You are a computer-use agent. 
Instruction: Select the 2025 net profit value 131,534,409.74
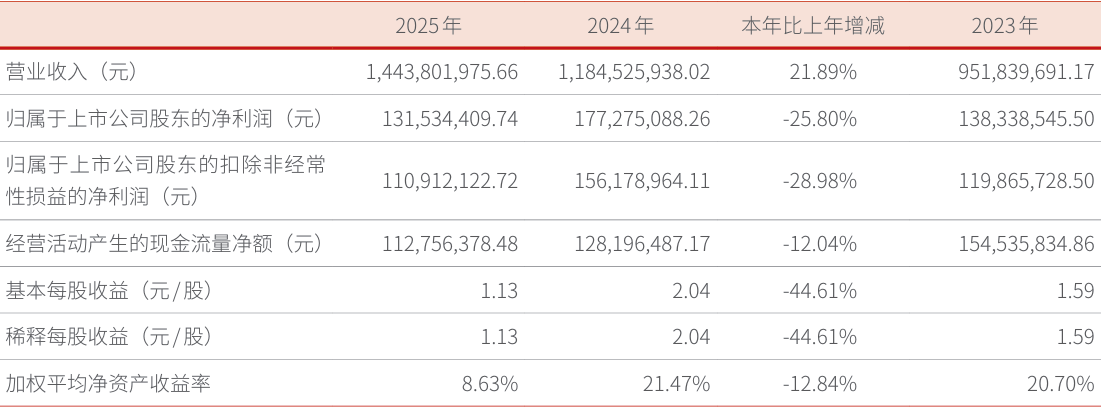pos(450,119)
